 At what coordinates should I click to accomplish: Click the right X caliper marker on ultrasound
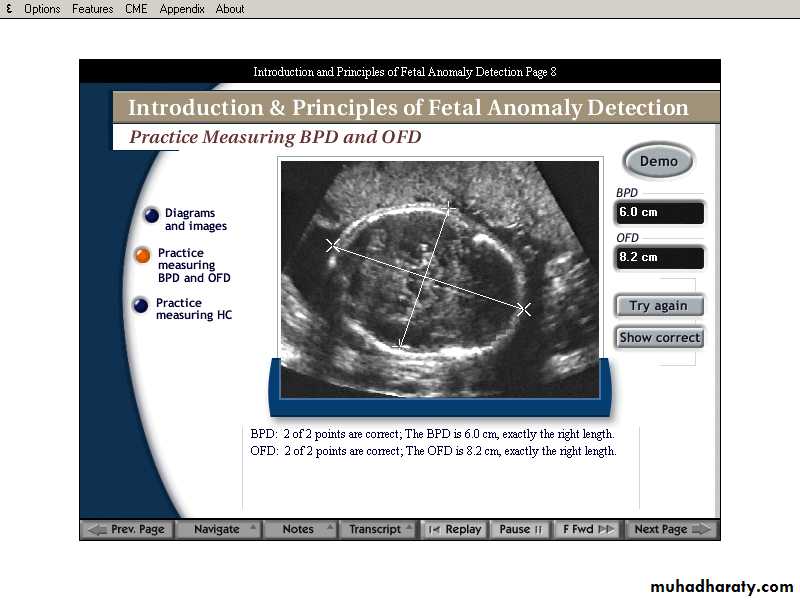coord(523,309)
